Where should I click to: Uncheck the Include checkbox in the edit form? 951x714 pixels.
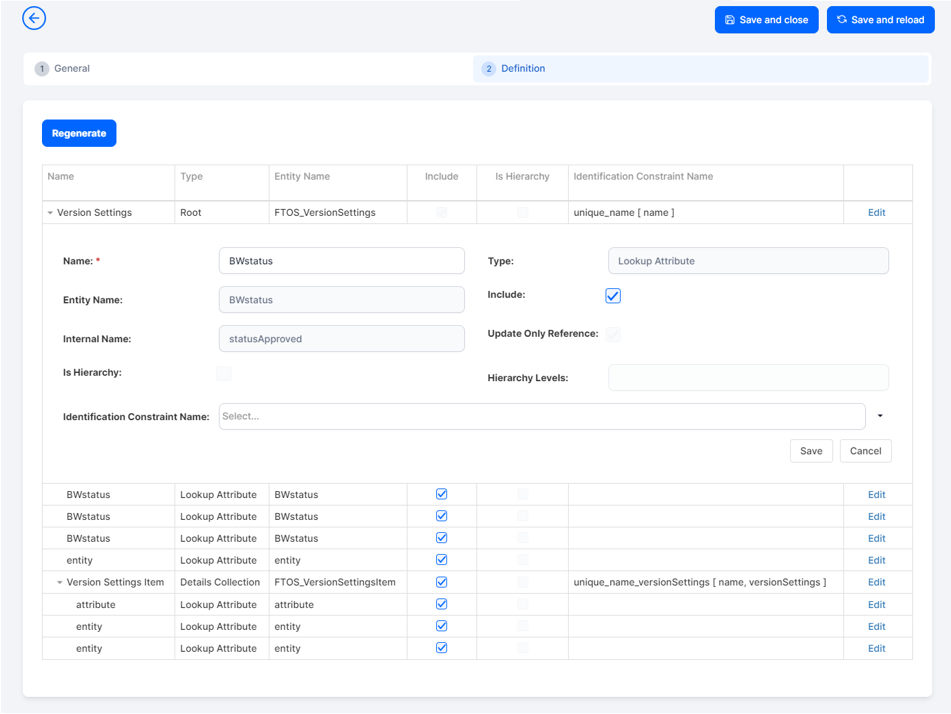click(613, 295)
